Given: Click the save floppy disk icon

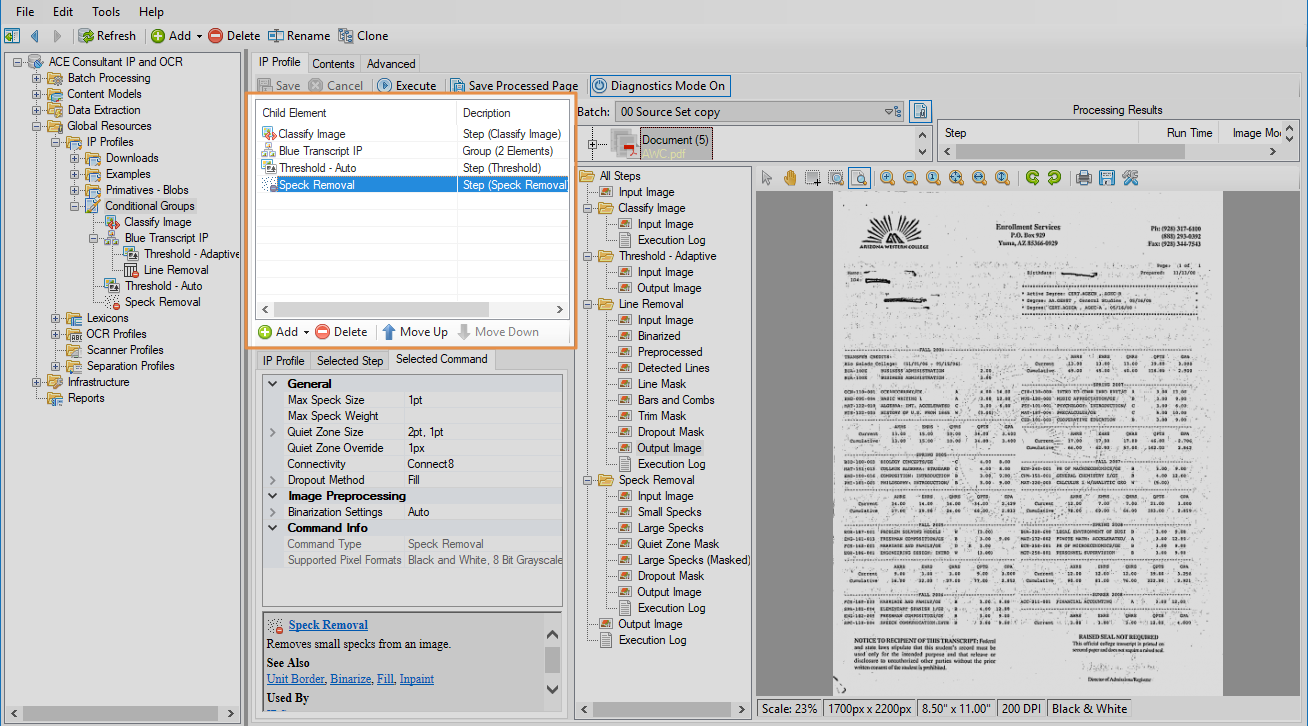Looking at the screenshot, I should [x=1106, y=178].
